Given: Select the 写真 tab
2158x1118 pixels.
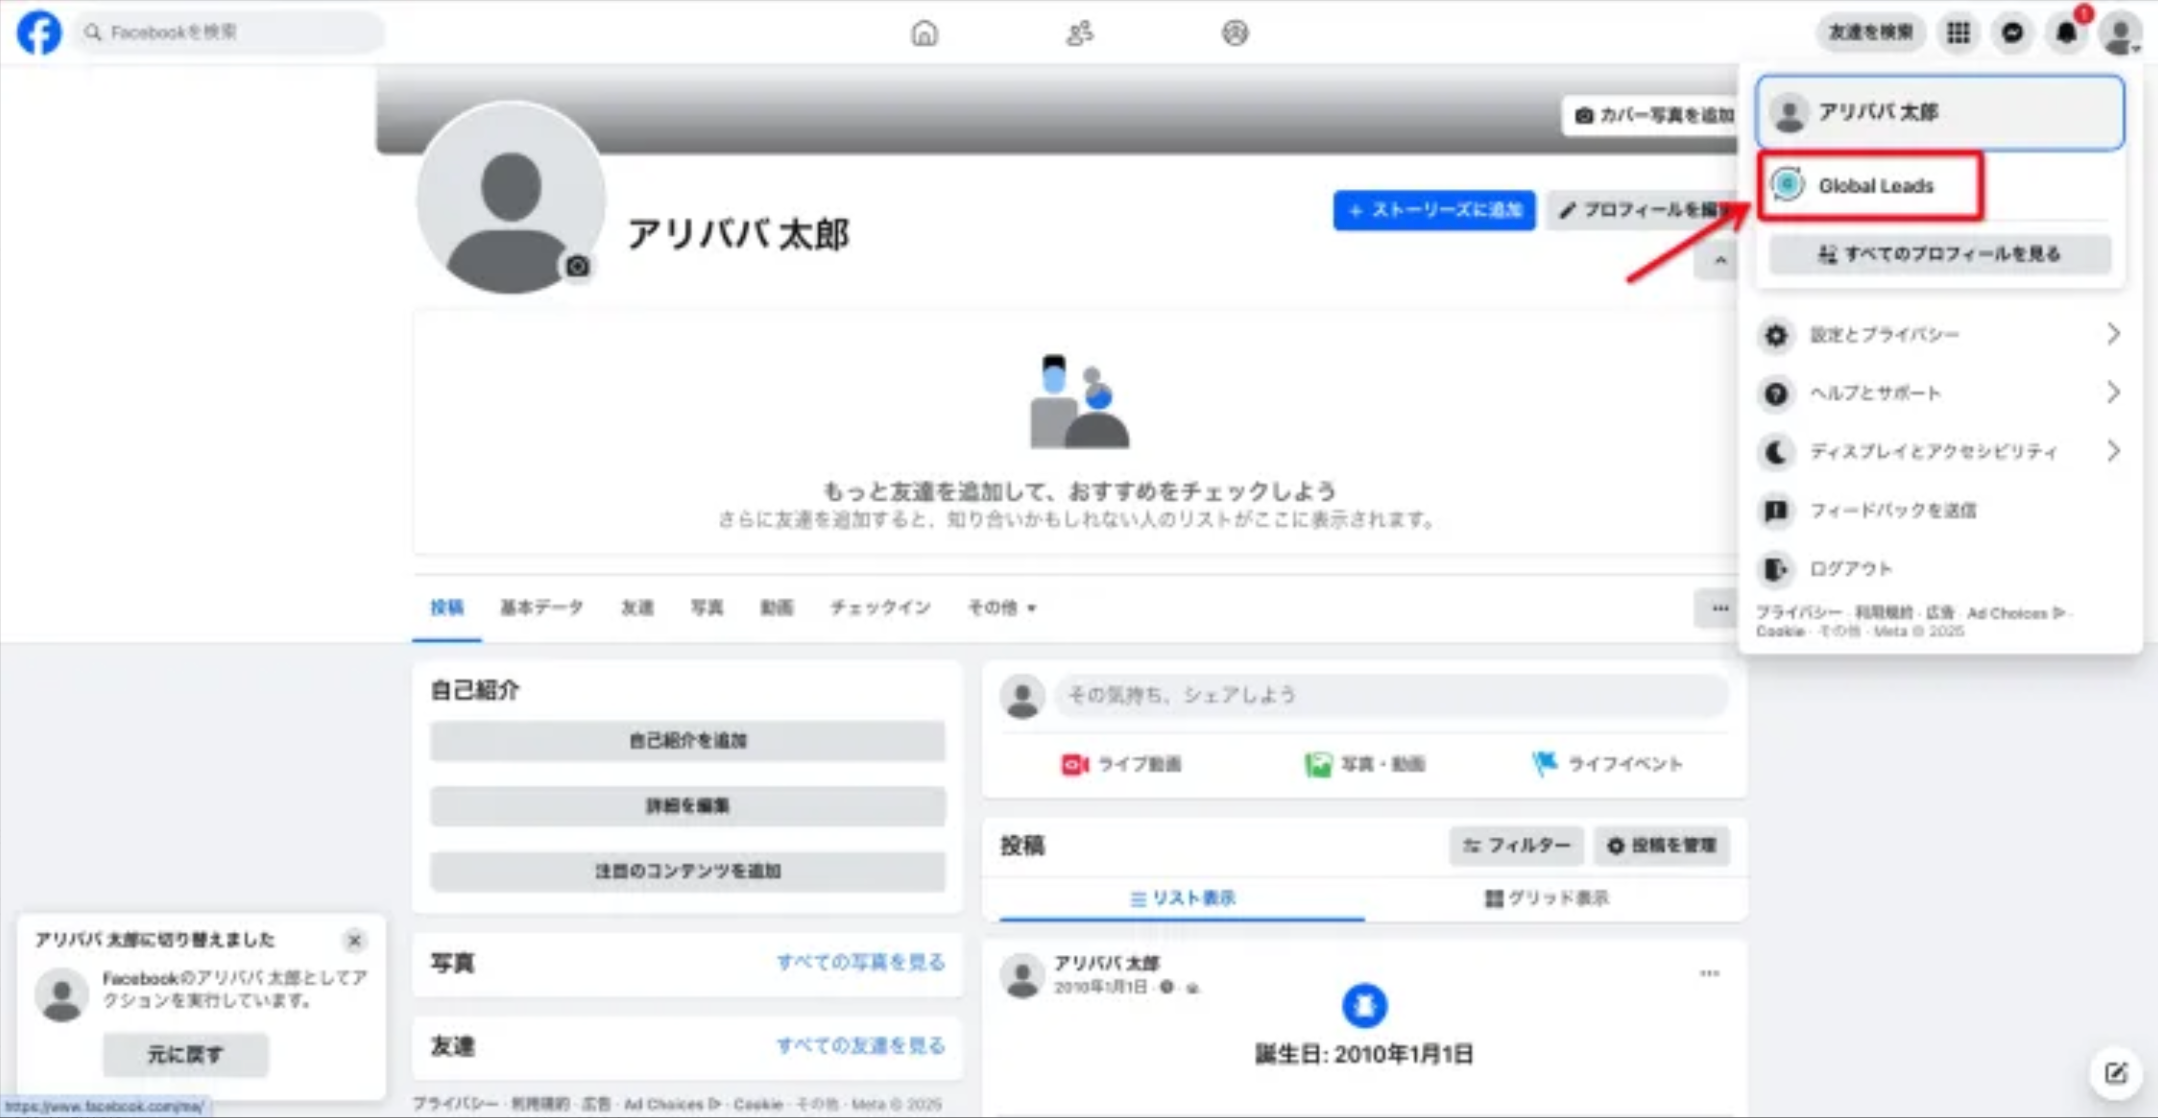Looking at the screenshot, I should pyautogui.click(x=706, y=607).
